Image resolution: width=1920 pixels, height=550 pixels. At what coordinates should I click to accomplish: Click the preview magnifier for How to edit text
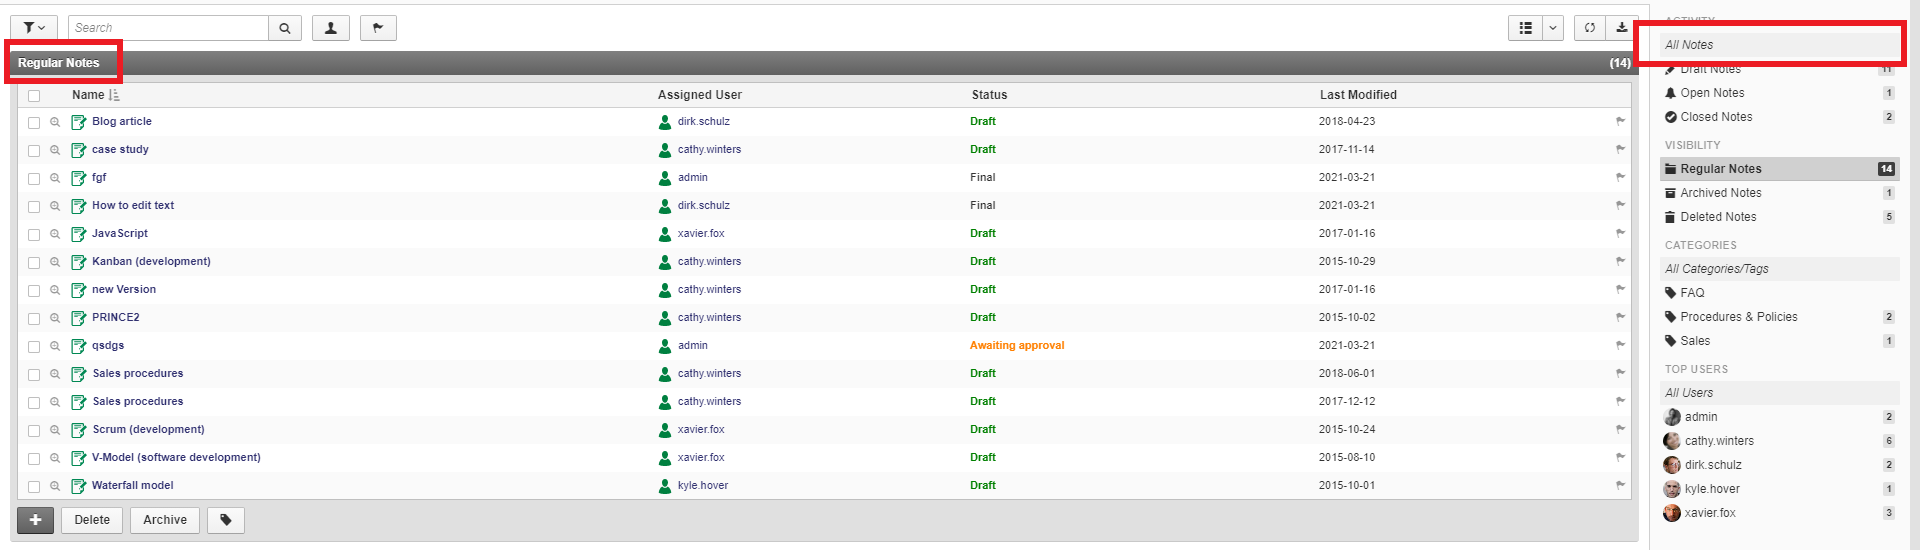pos(56,206)
